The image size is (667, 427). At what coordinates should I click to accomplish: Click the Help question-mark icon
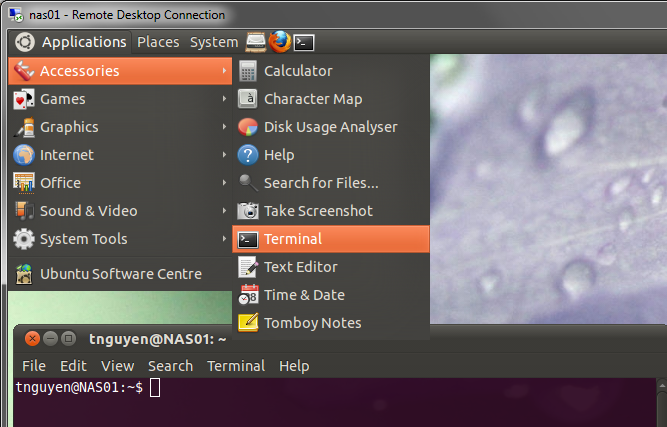pyautogui.click(x=248, y=155)
